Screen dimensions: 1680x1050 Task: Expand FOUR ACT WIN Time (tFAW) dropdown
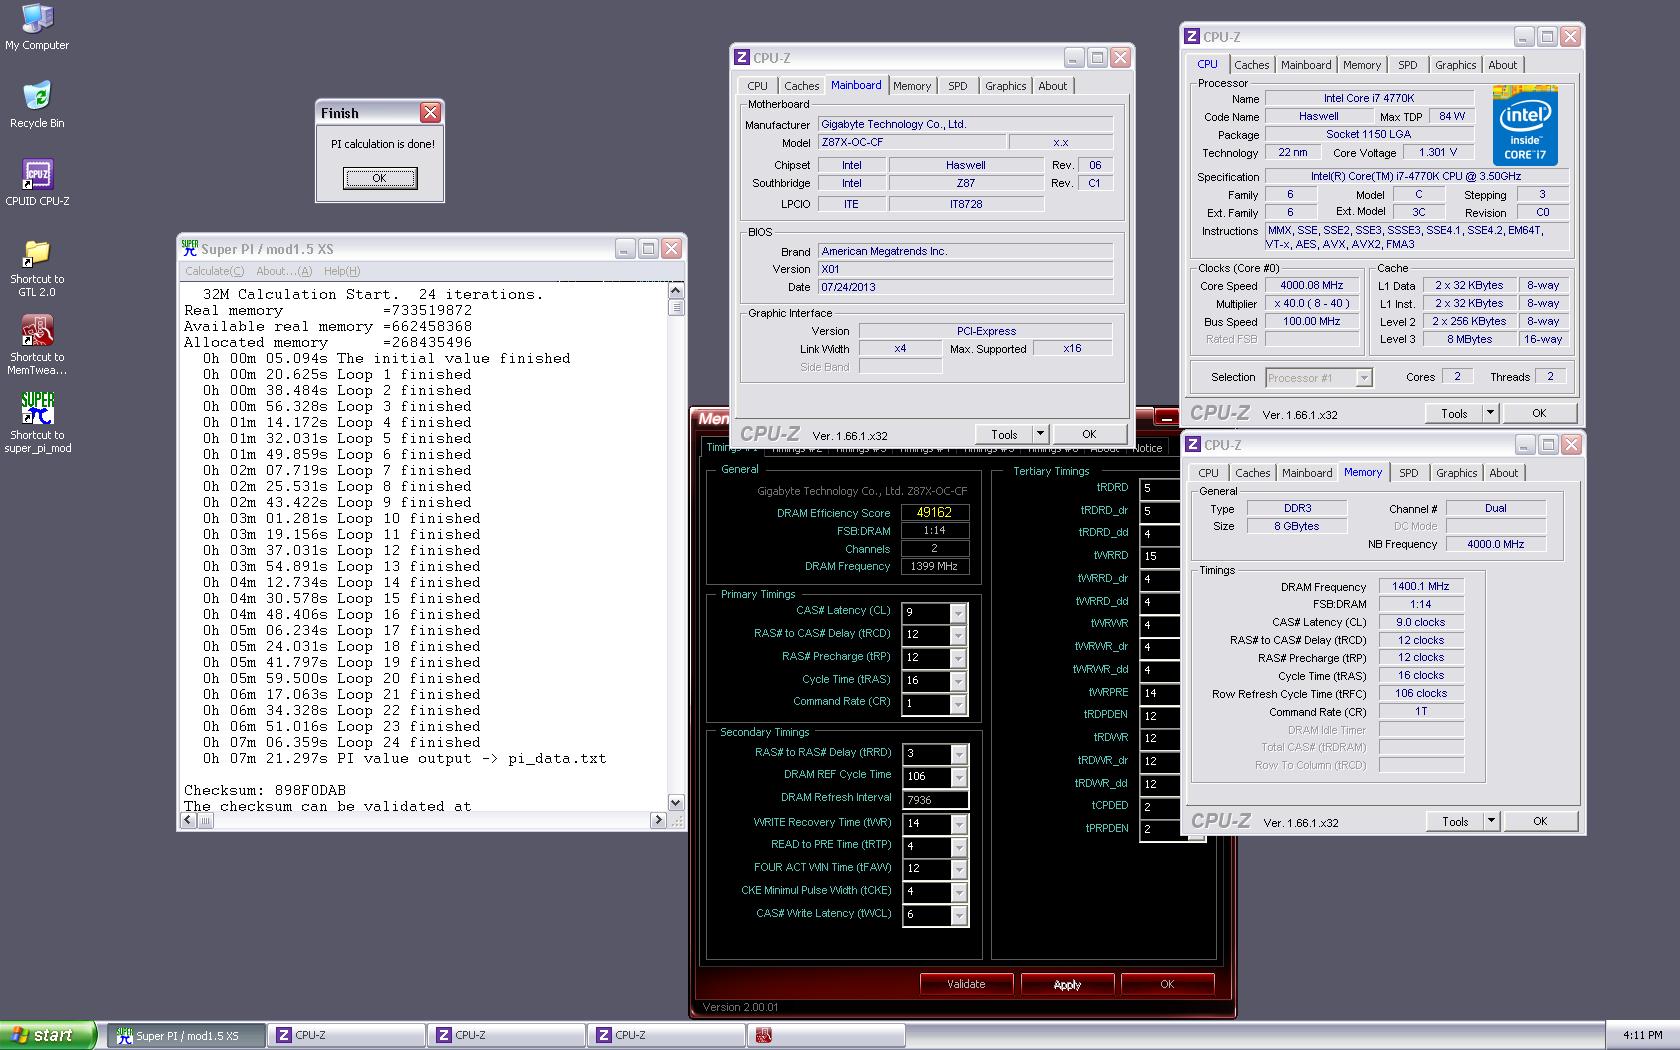[958, 869]
